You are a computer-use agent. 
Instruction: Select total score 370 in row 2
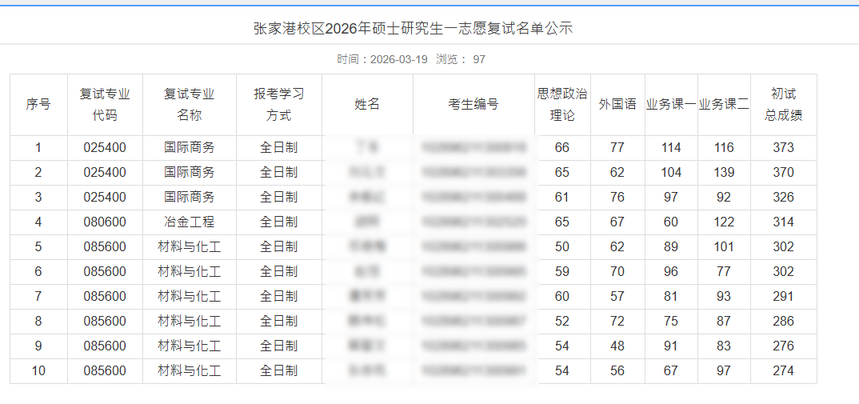pyautogui.click(x=783, y=172)
